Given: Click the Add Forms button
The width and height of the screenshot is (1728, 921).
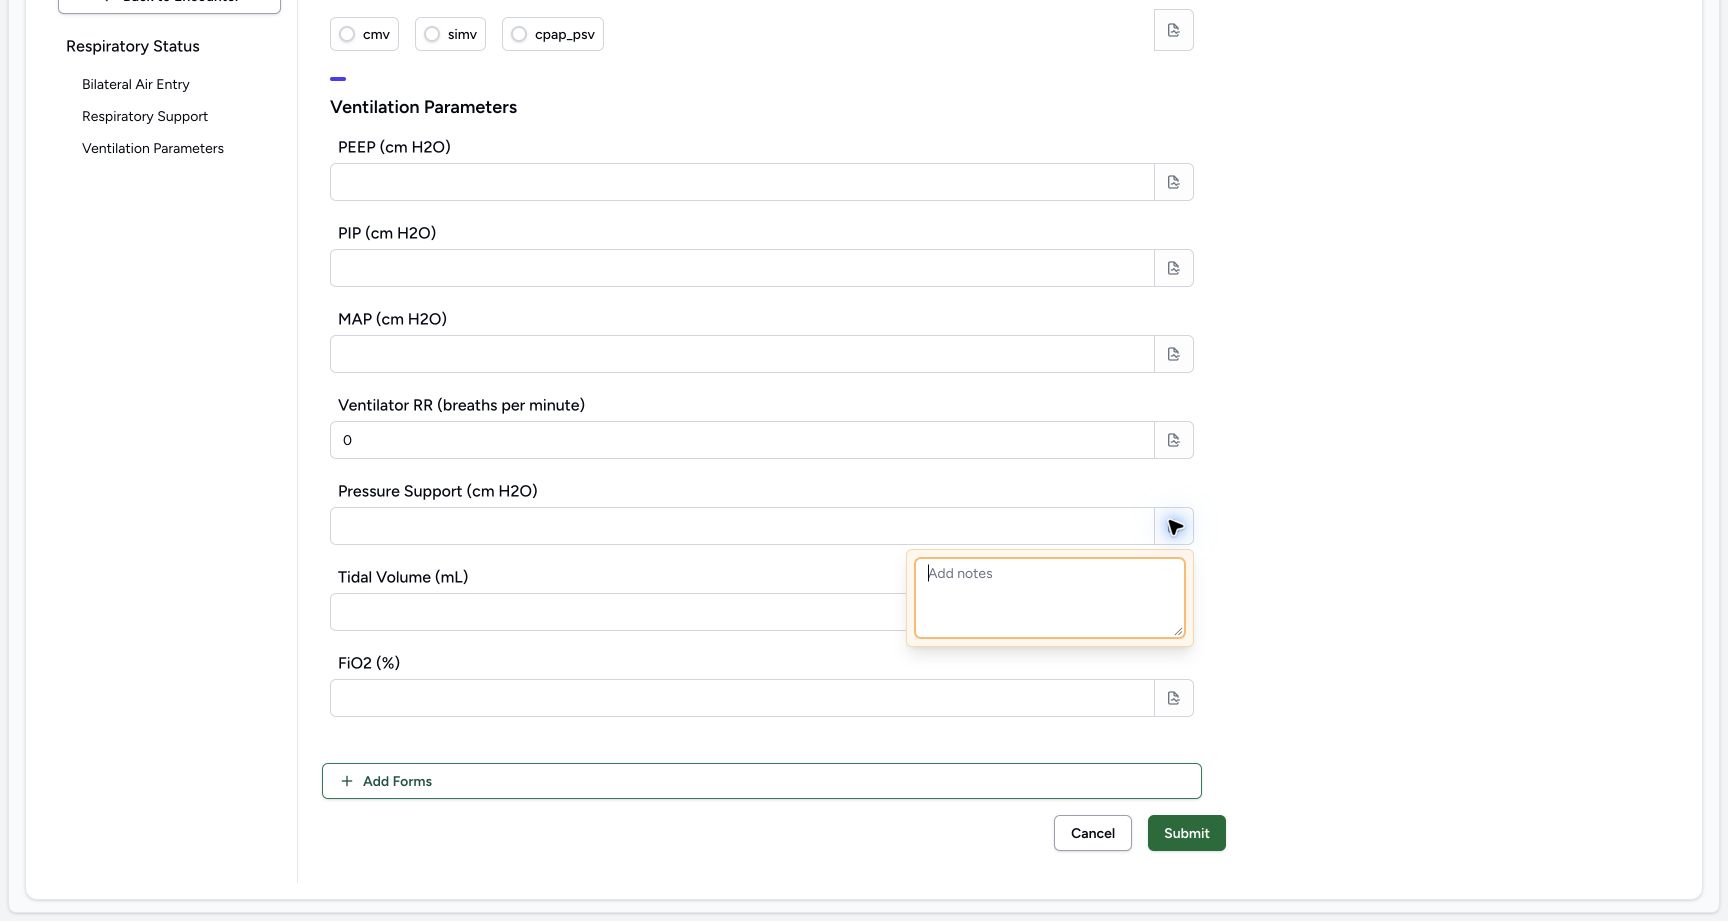Looking at the screenshot, I should pos(762,781).
